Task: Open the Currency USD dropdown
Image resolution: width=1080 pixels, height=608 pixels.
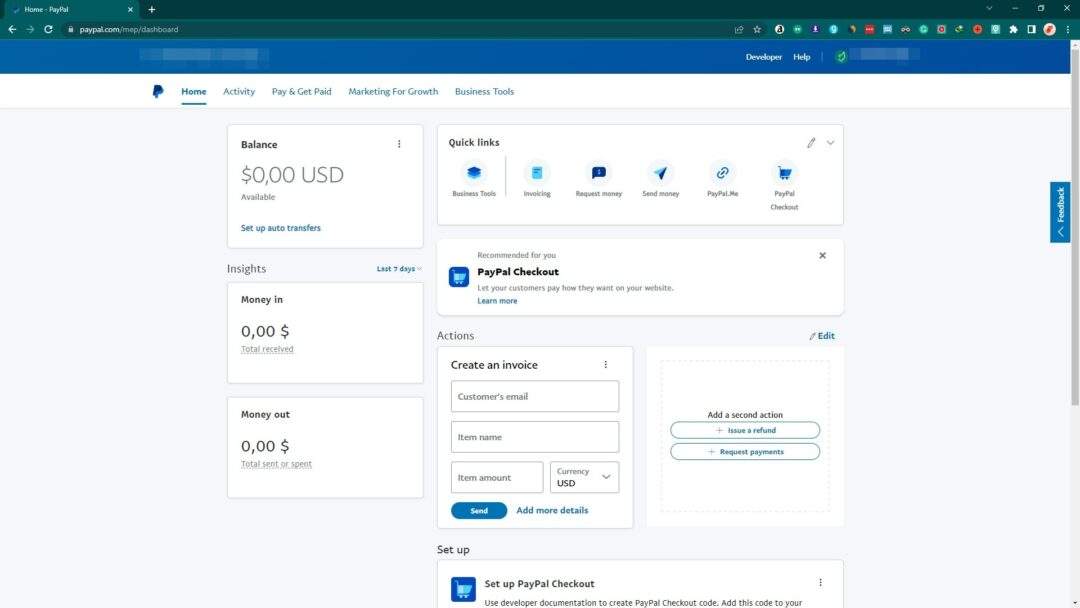Action: pyautogui.click(x=584, y=477)
